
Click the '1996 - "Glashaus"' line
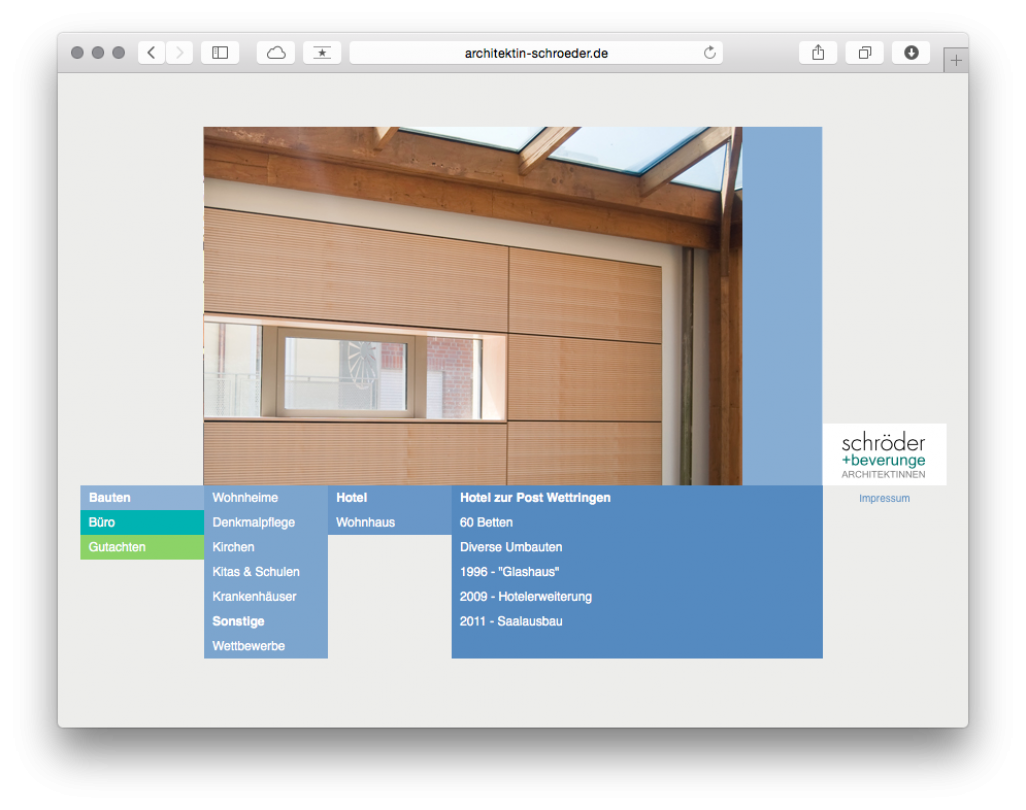point(509,572)
